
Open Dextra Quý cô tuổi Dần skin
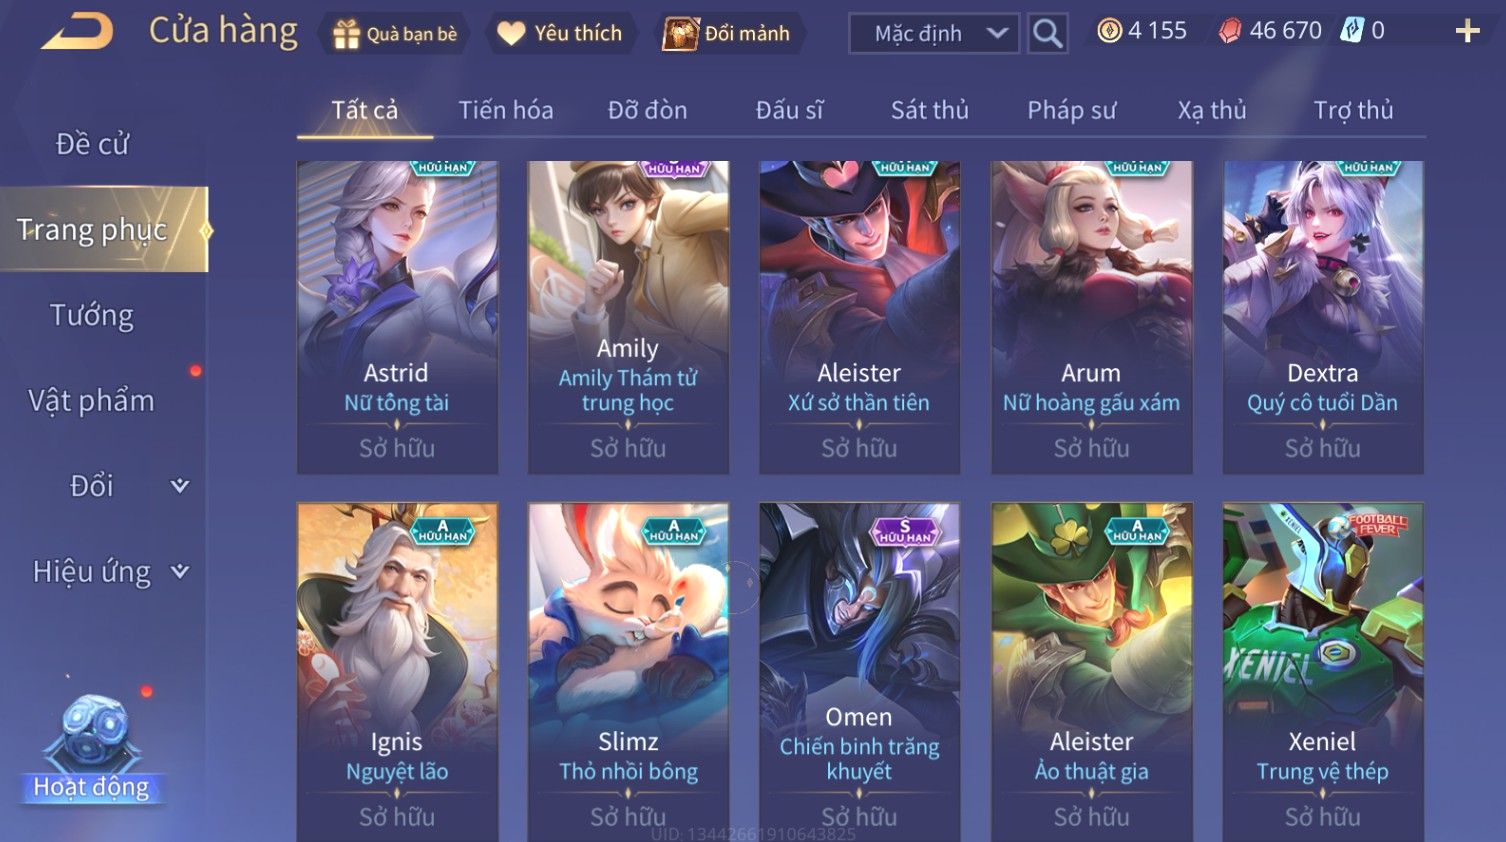pyautogui.click(x=1323, y=317)
